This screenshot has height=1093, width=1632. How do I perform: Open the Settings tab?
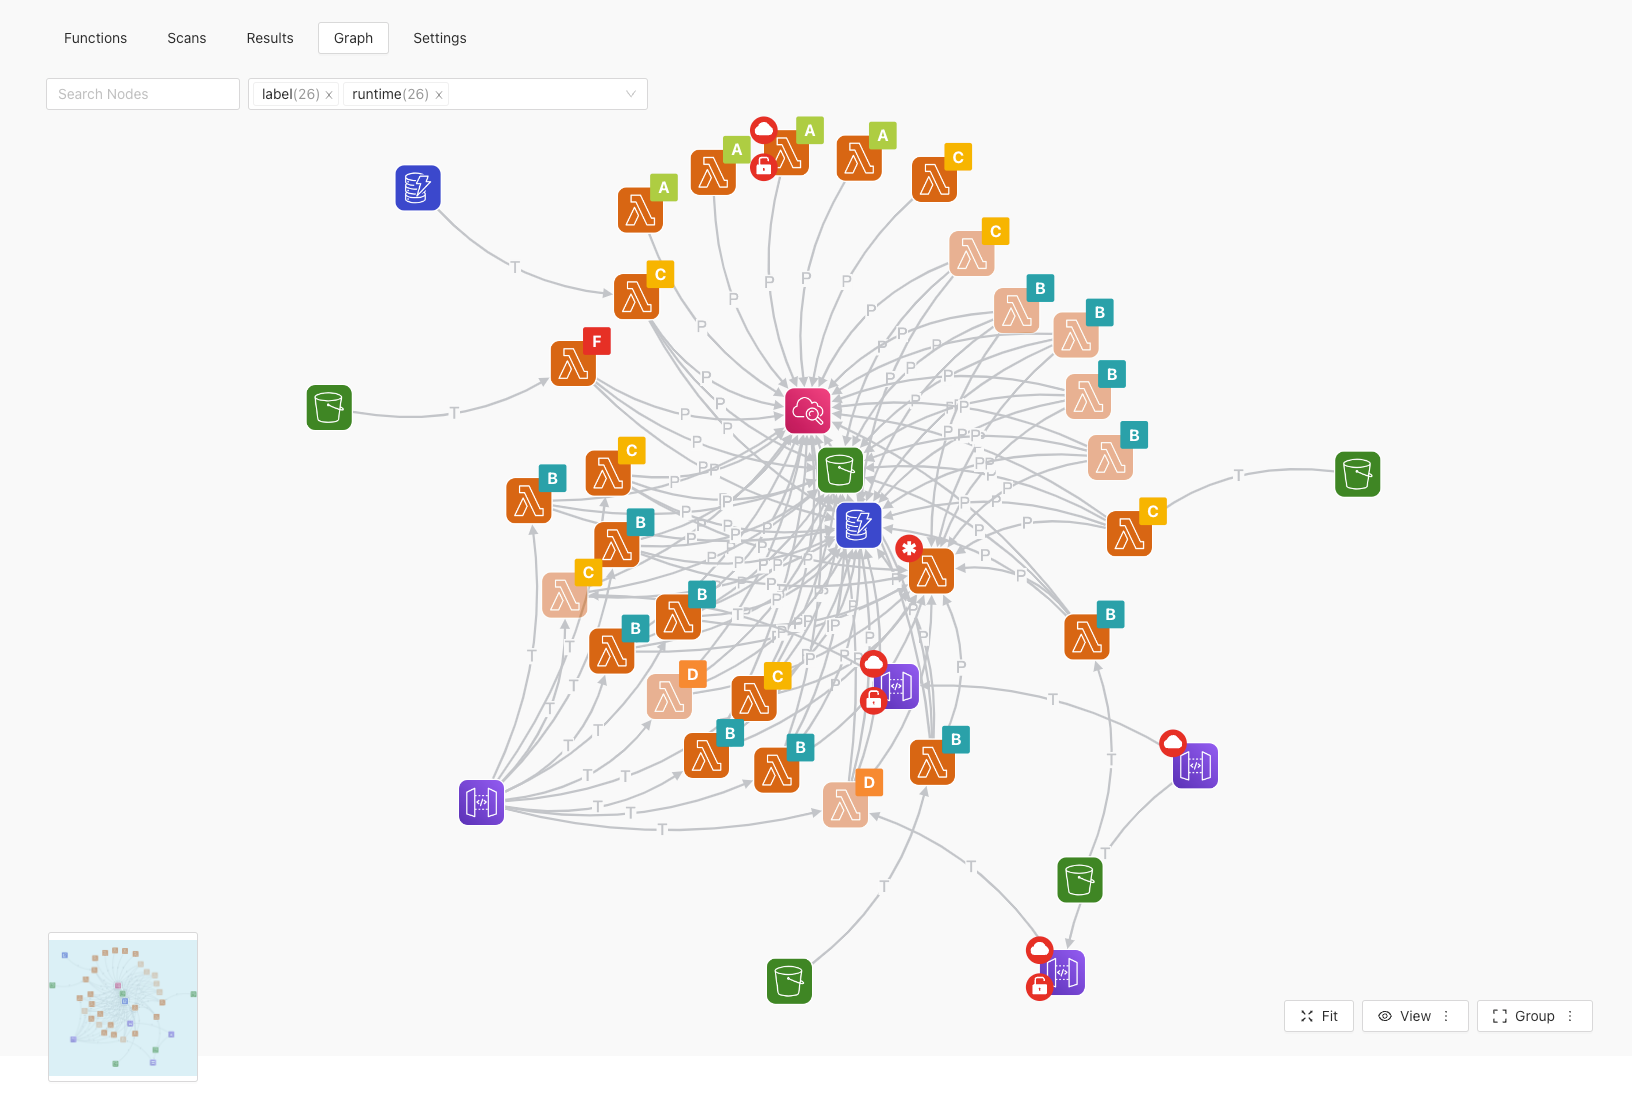coord(440,38)
